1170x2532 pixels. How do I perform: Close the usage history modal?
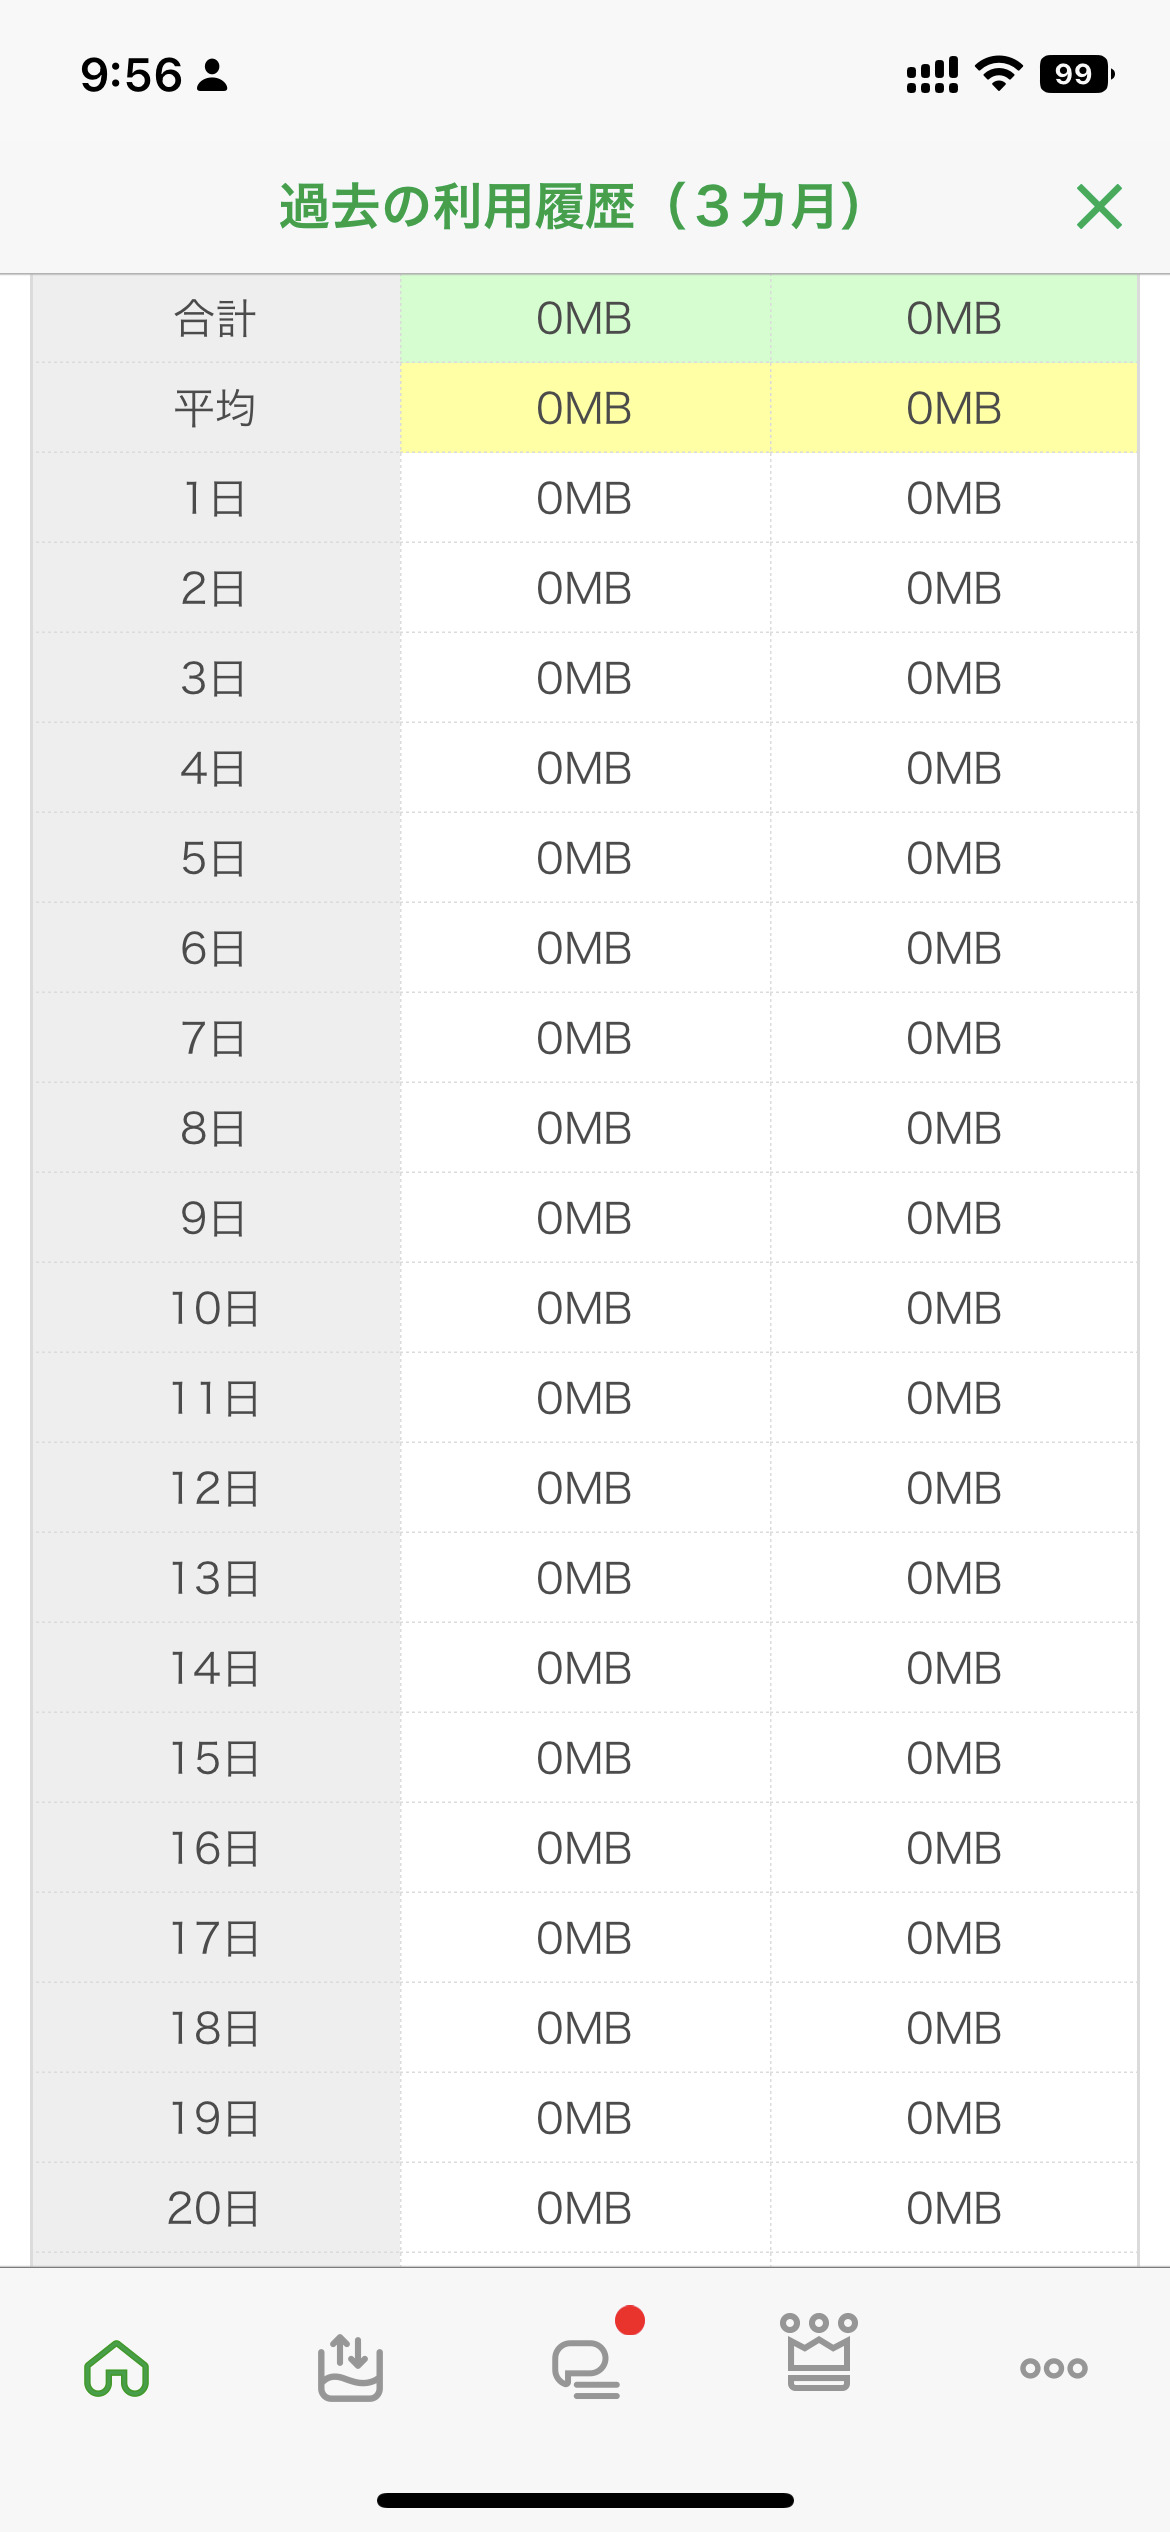point(1099,207)
